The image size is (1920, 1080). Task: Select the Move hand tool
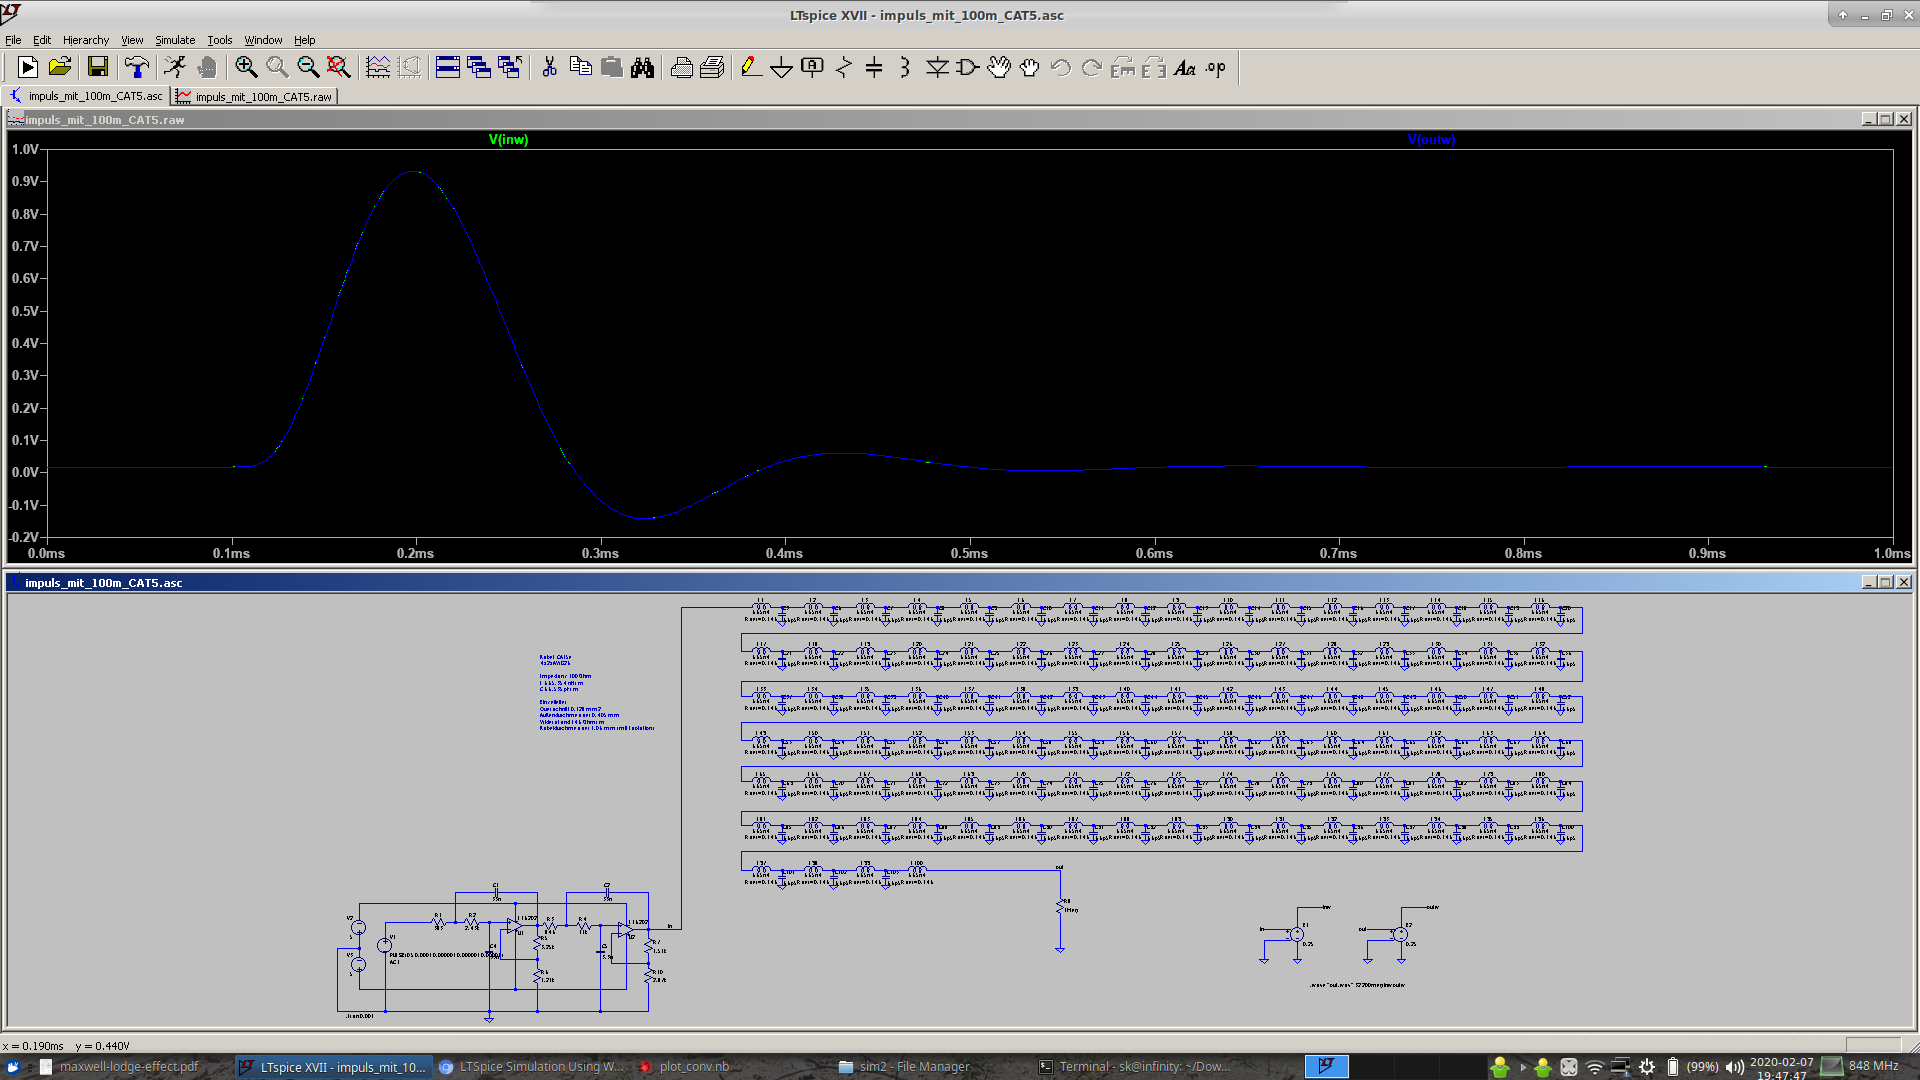click(x=999, y=67)
